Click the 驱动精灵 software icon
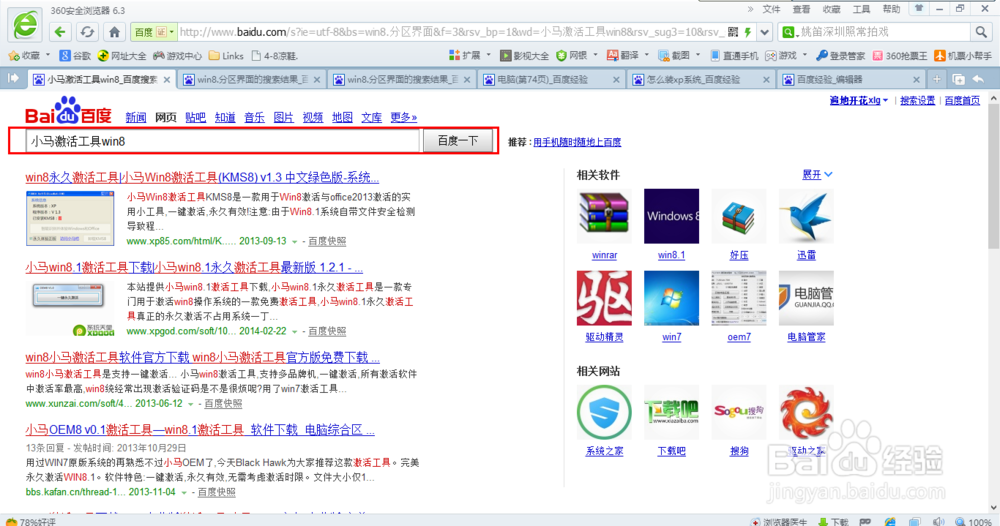The image size is (1000, 526). coord(604,298)
